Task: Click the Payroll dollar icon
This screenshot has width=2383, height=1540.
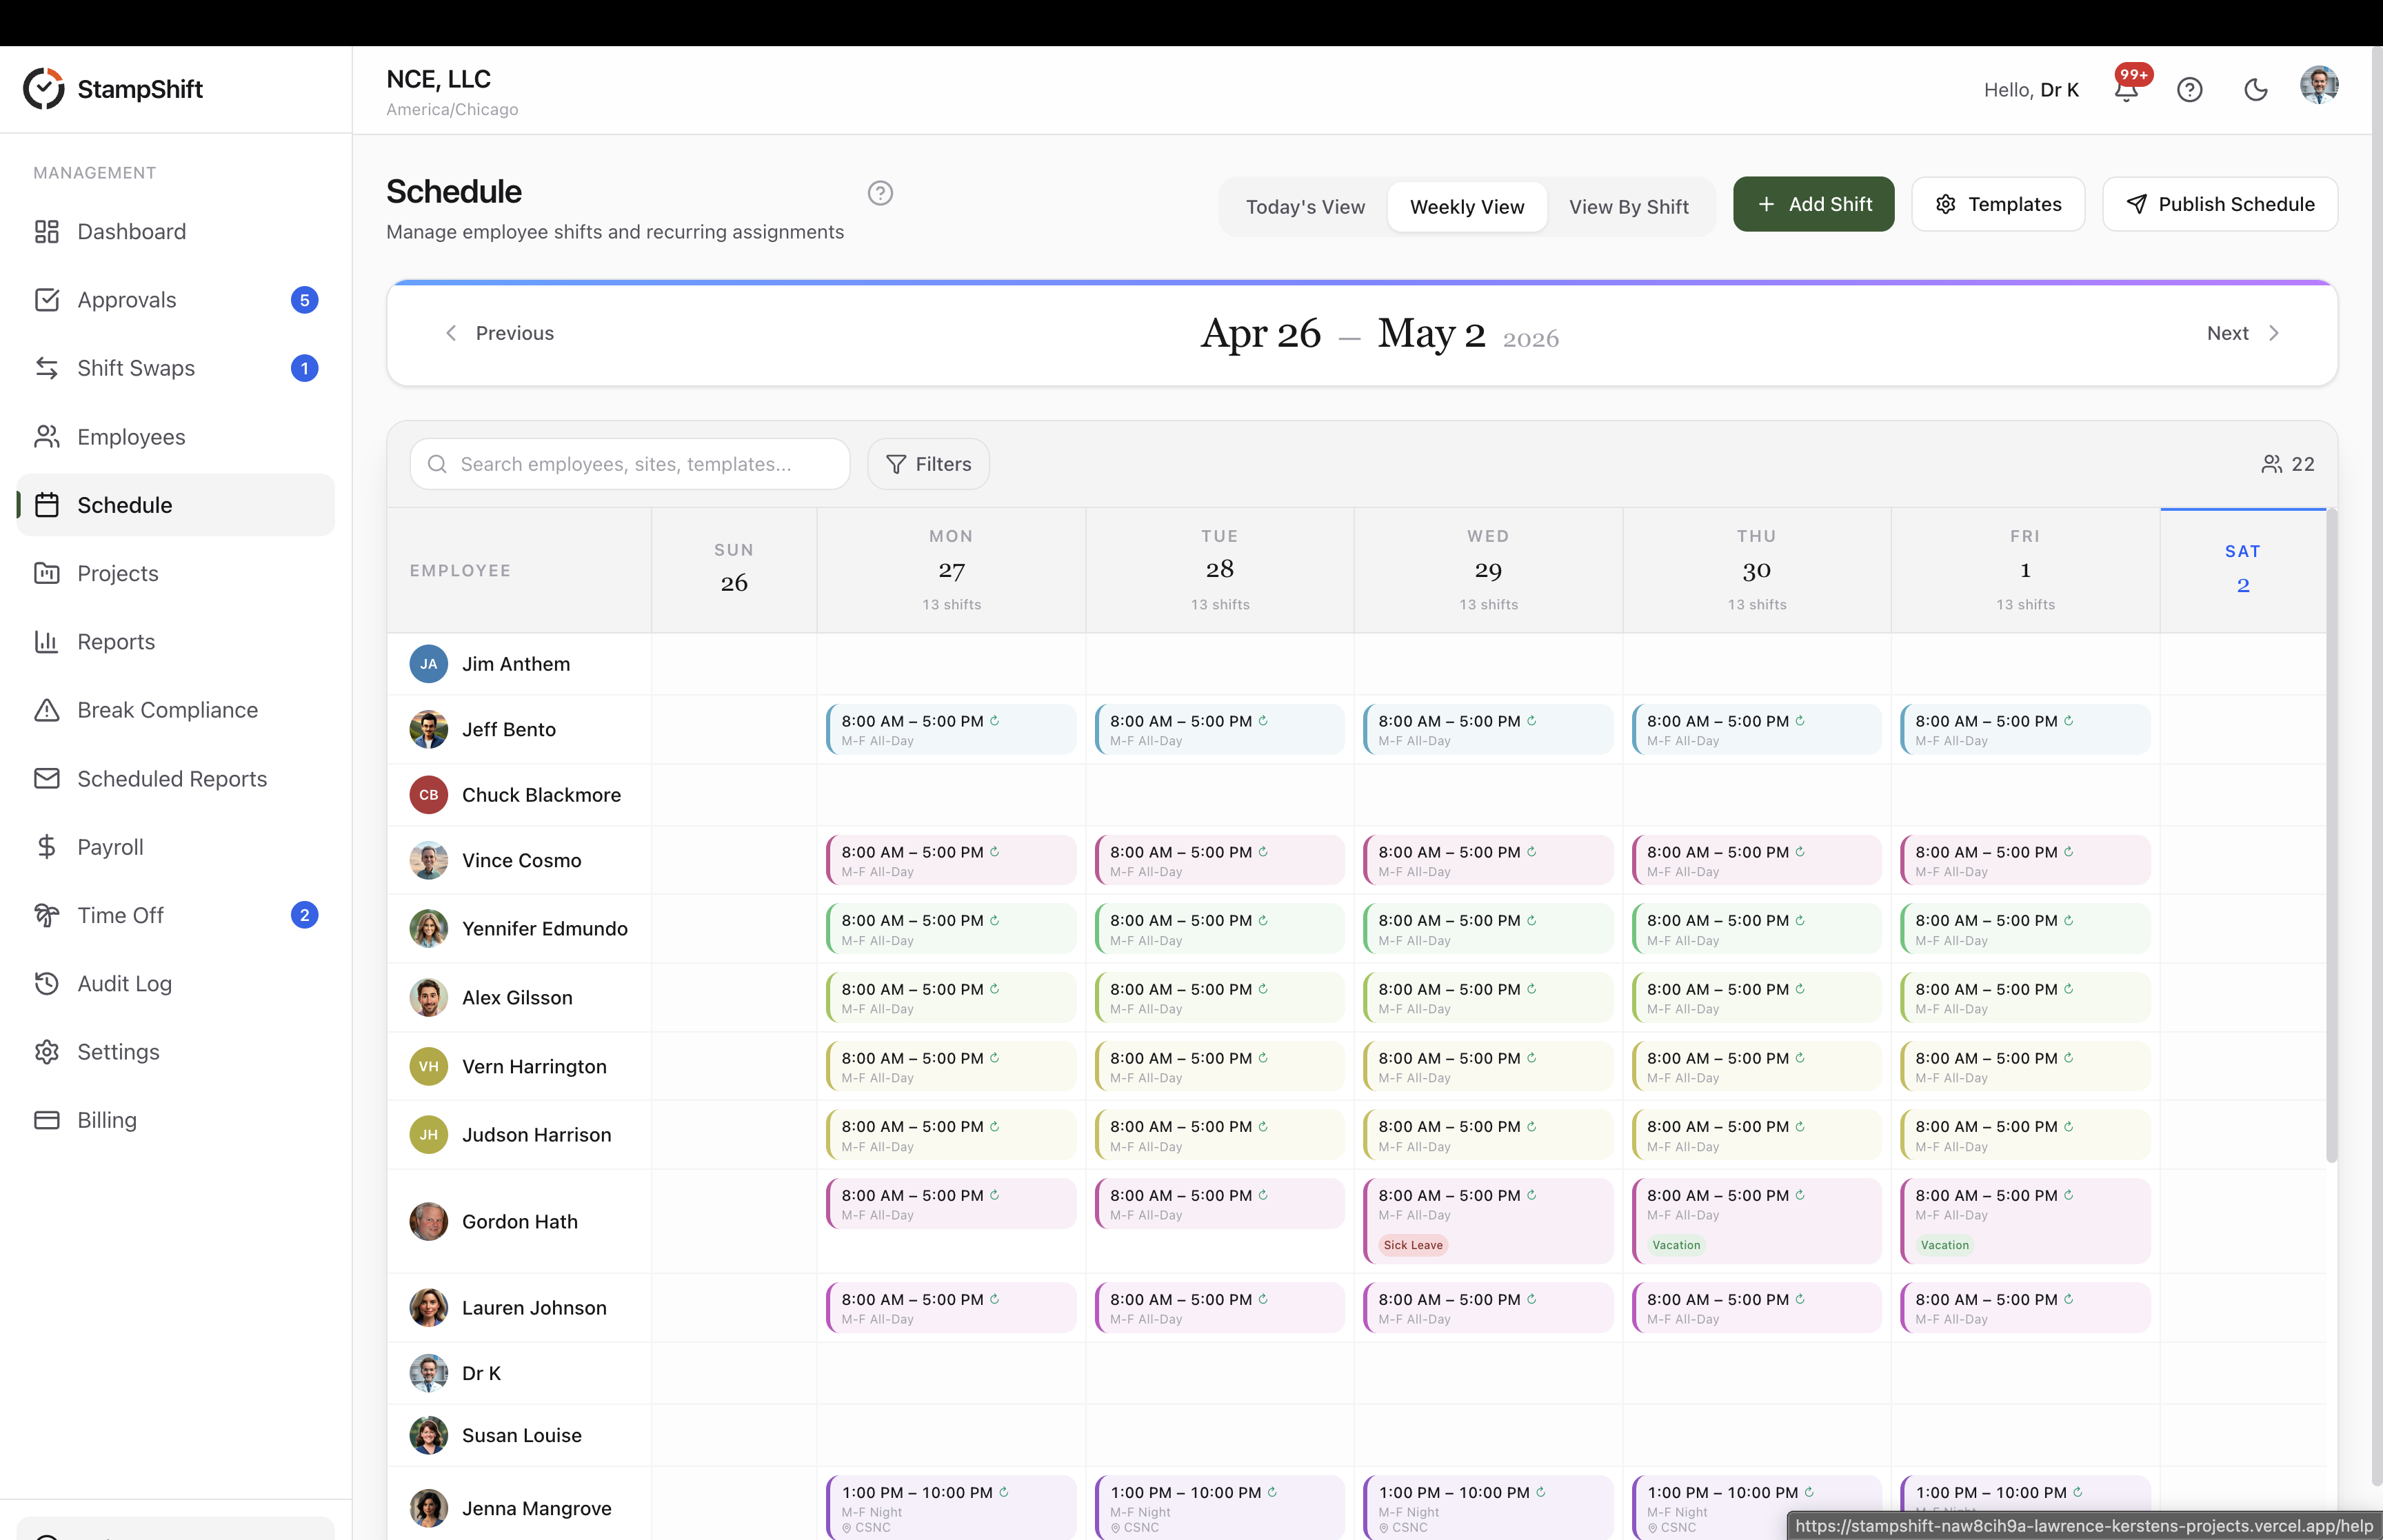Action: coord(47,847)
